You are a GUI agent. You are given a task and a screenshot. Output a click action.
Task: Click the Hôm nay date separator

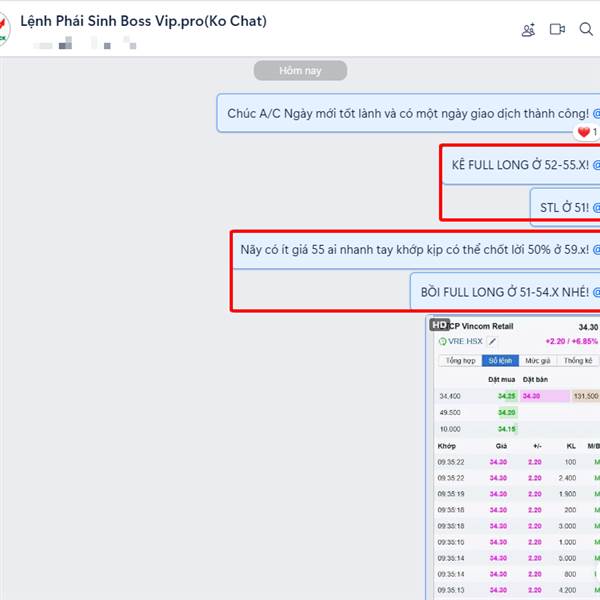click(x=300, y=71)
